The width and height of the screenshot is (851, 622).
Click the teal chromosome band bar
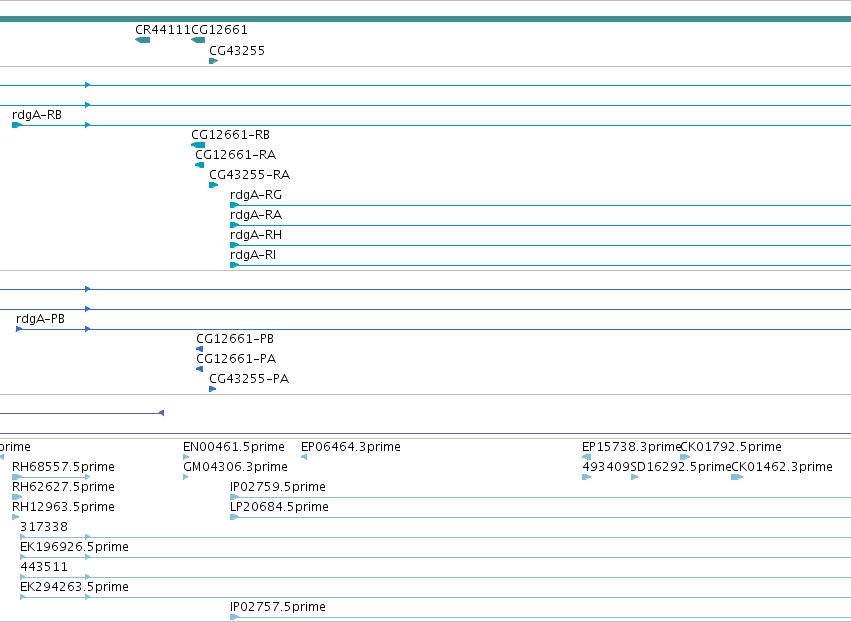[426, 20]
